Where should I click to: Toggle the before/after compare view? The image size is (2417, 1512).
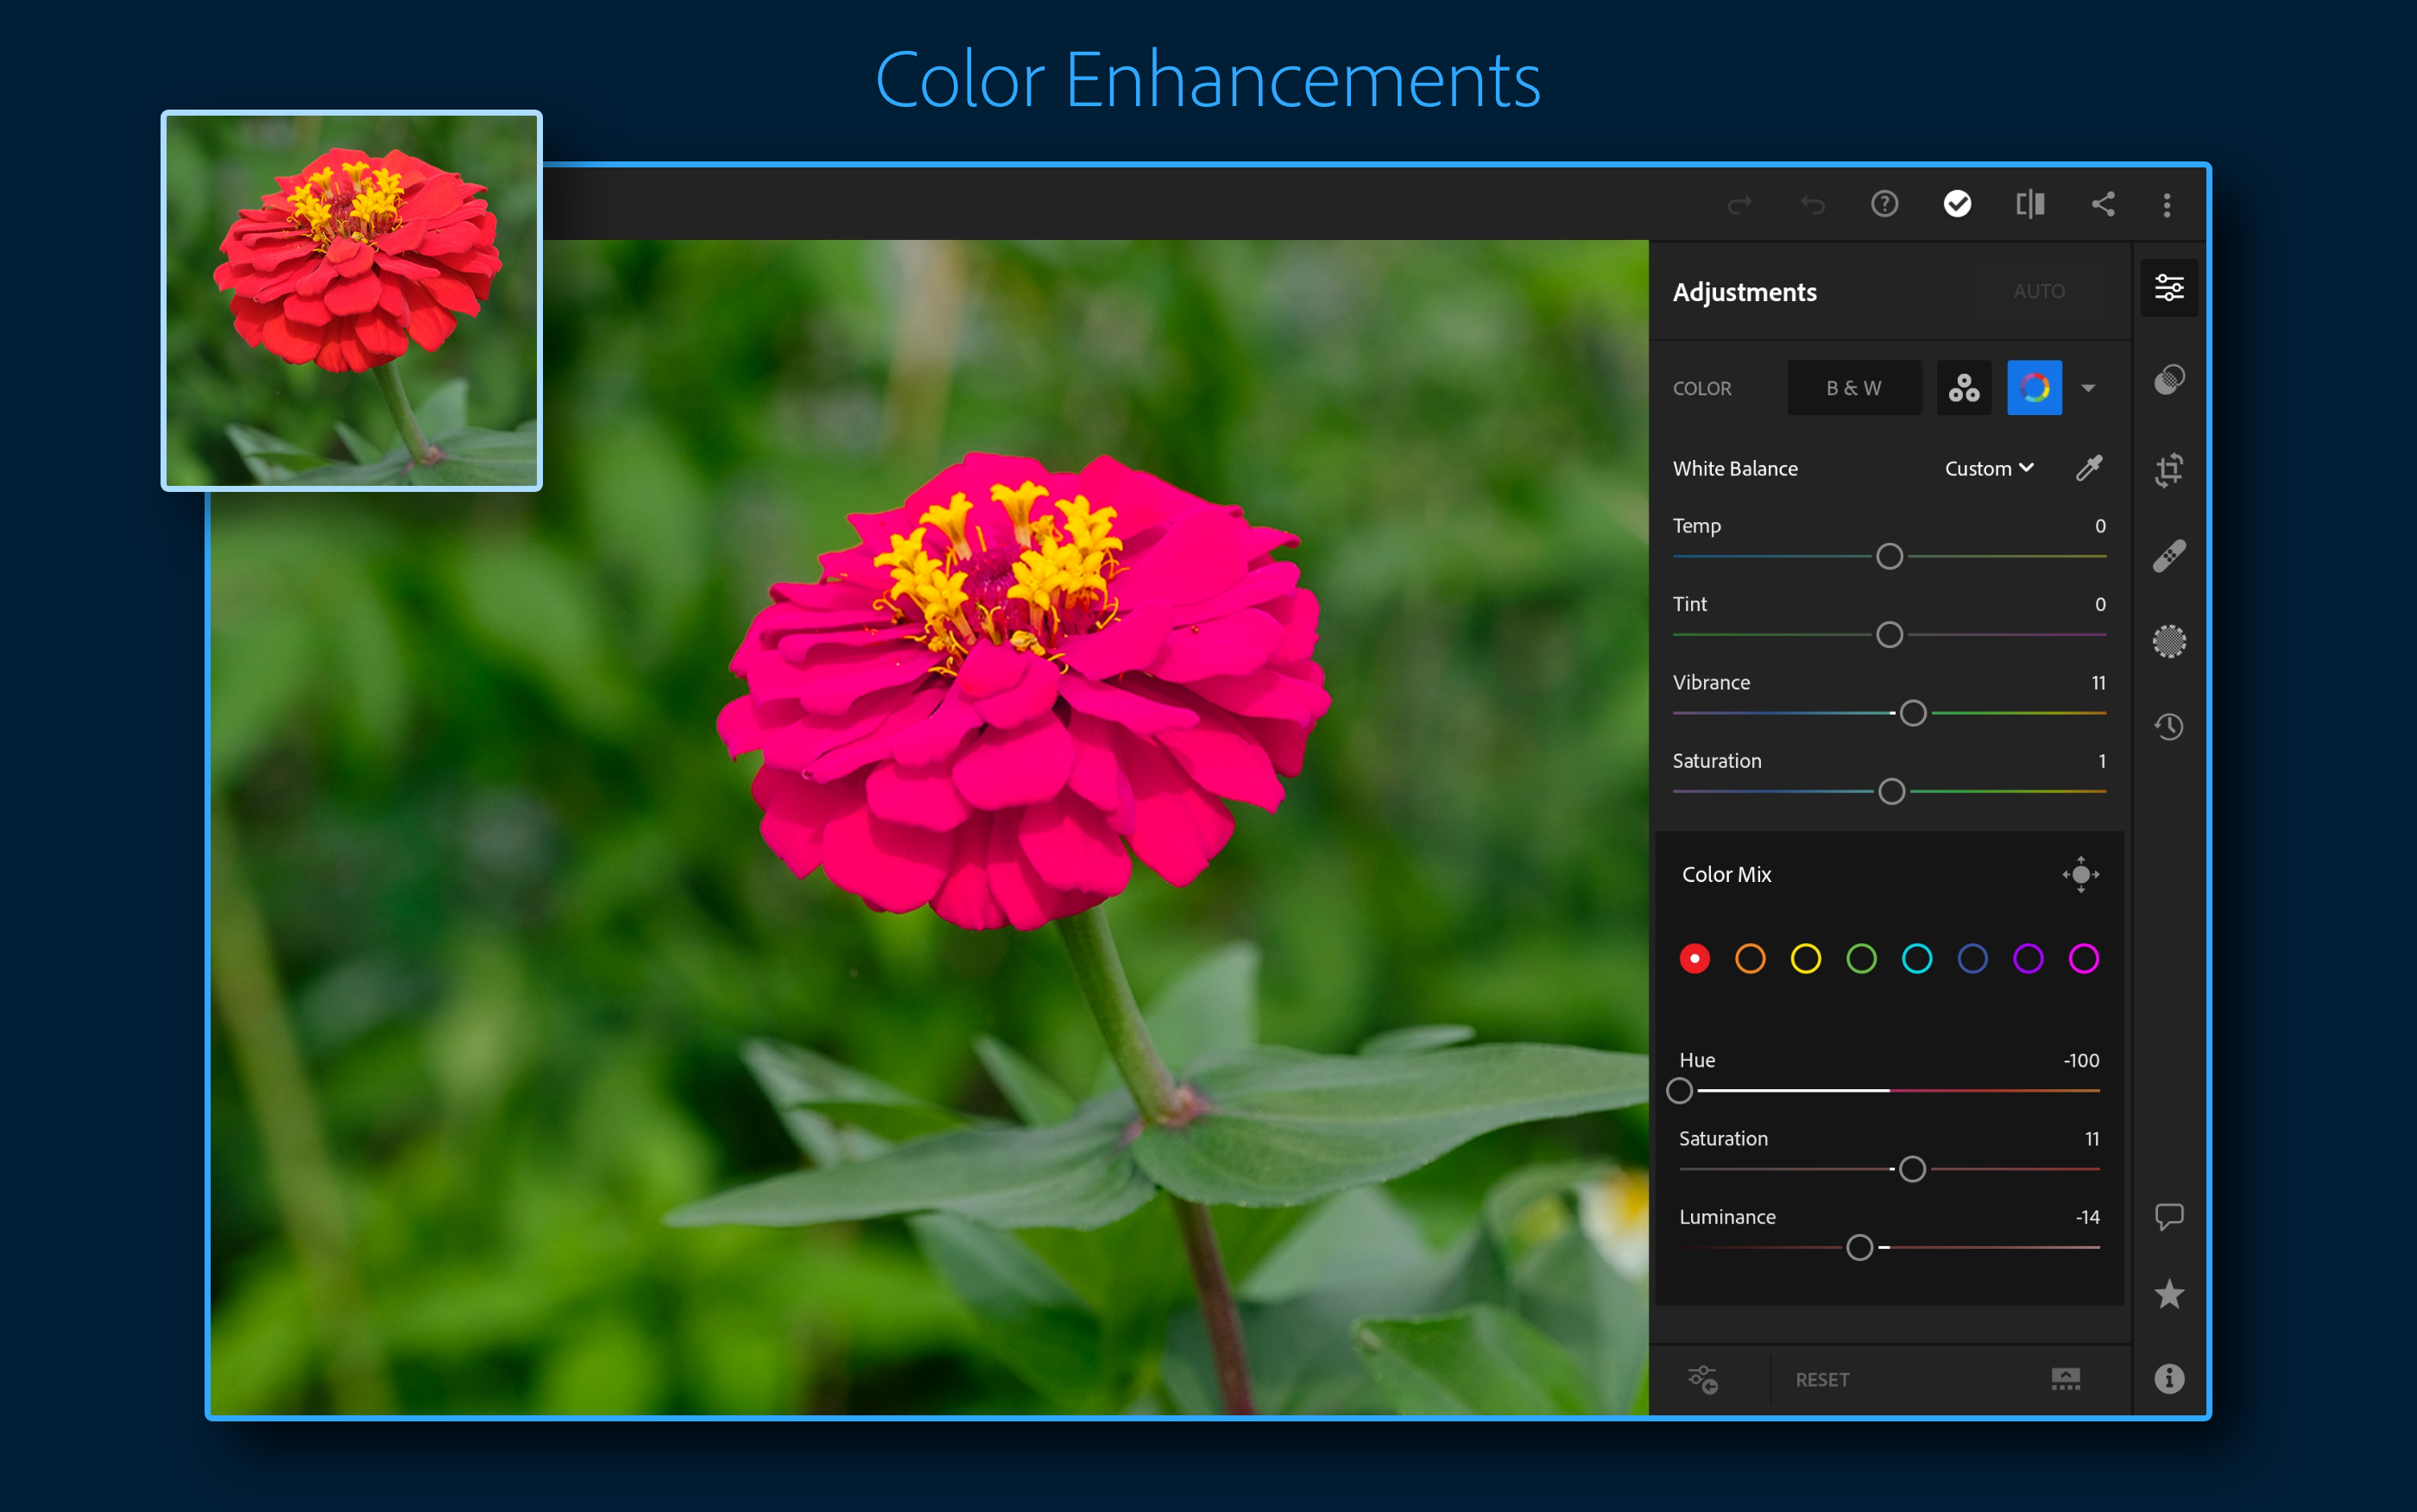[2029, 204]
